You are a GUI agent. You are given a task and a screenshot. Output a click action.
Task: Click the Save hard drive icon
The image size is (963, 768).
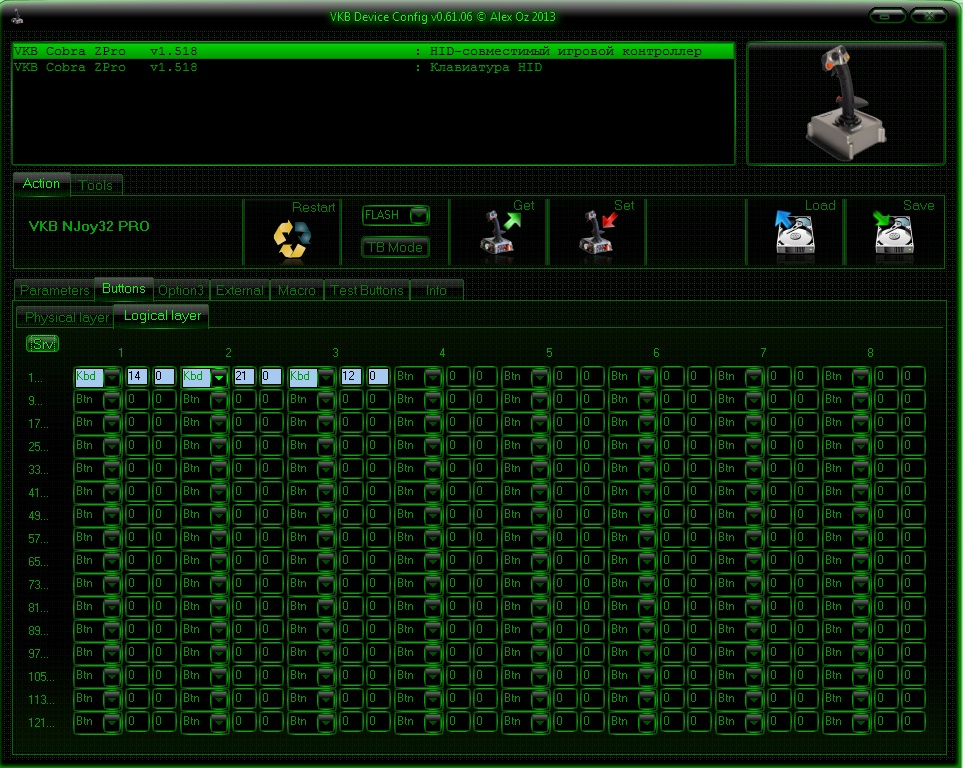coord(893,232)
